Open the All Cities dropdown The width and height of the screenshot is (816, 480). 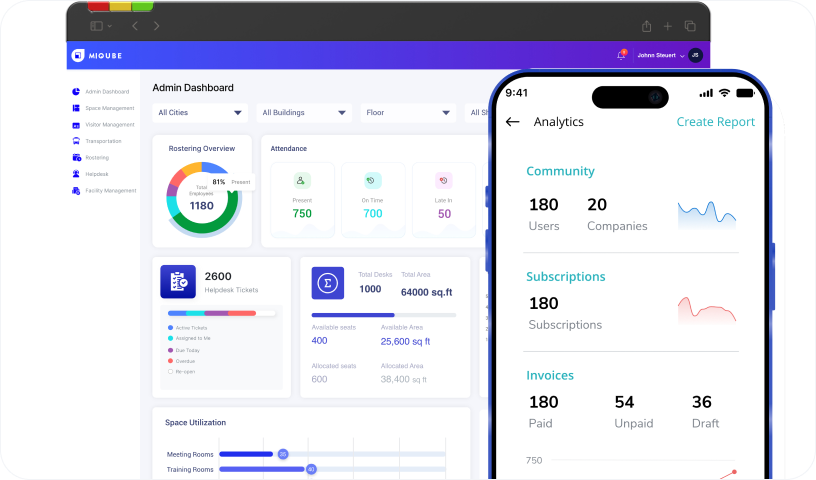200,113
